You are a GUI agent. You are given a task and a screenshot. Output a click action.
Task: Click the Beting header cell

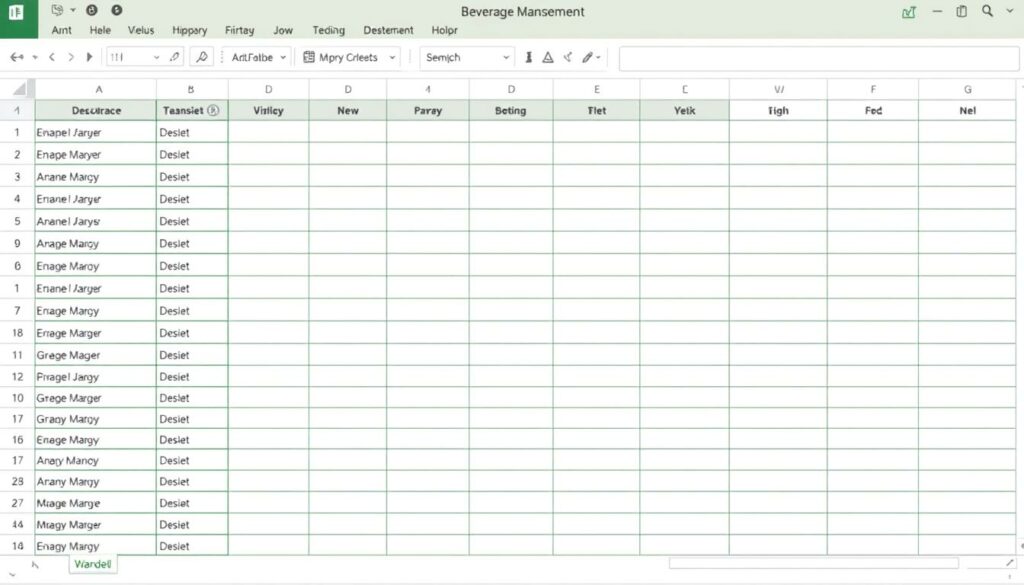511,110
